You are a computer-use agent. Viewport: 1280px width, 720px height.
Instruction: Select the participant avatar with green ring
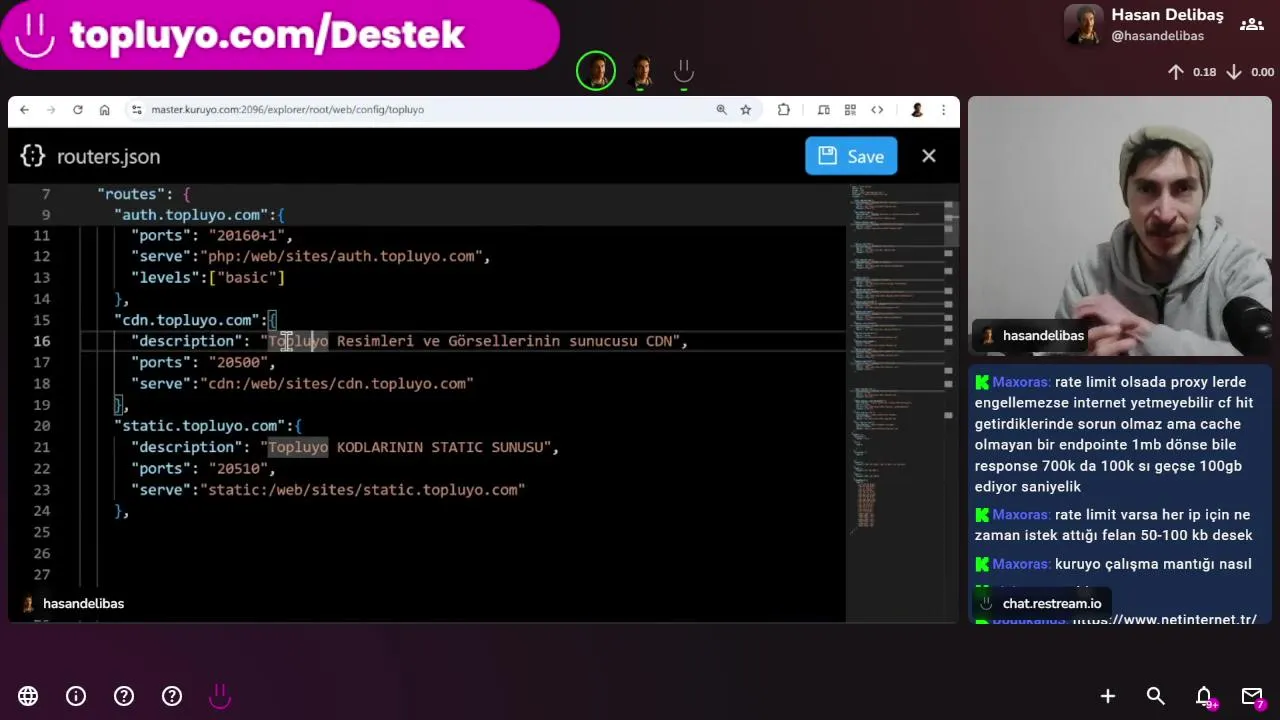(x=596, y=71)
